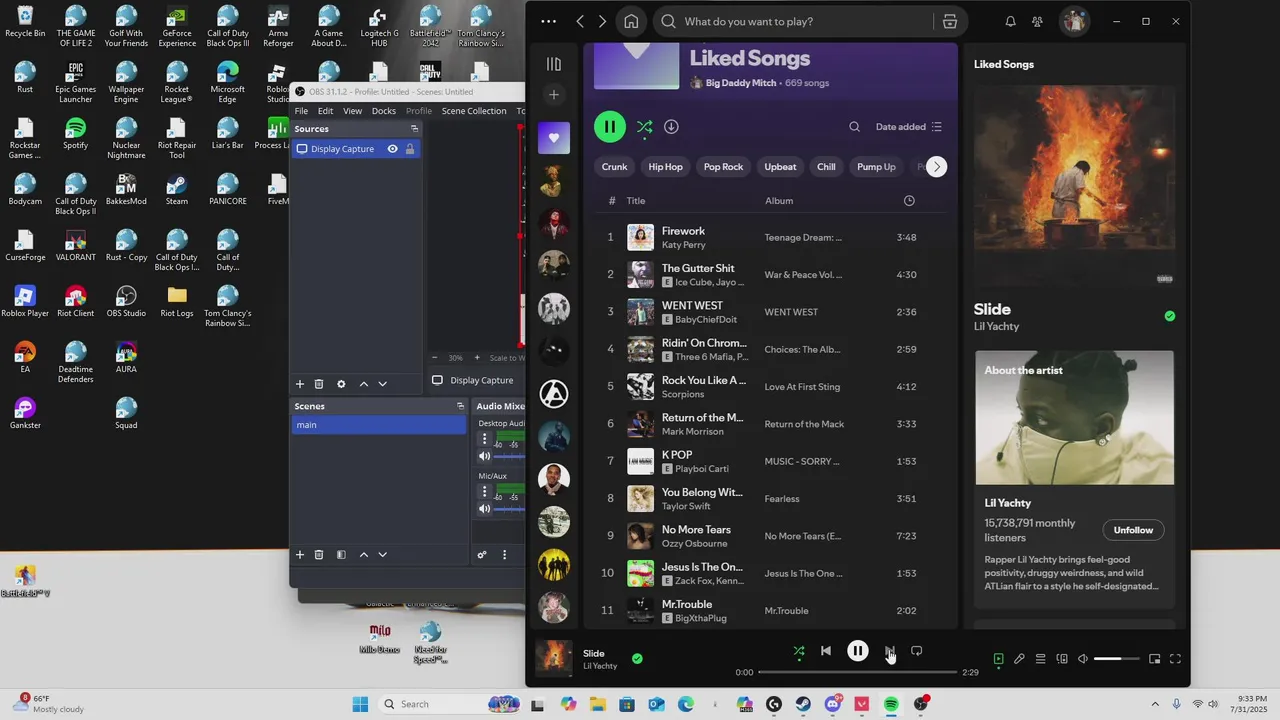
Task: Open OBS Docks menu
Action: click(x=384, y=111)
